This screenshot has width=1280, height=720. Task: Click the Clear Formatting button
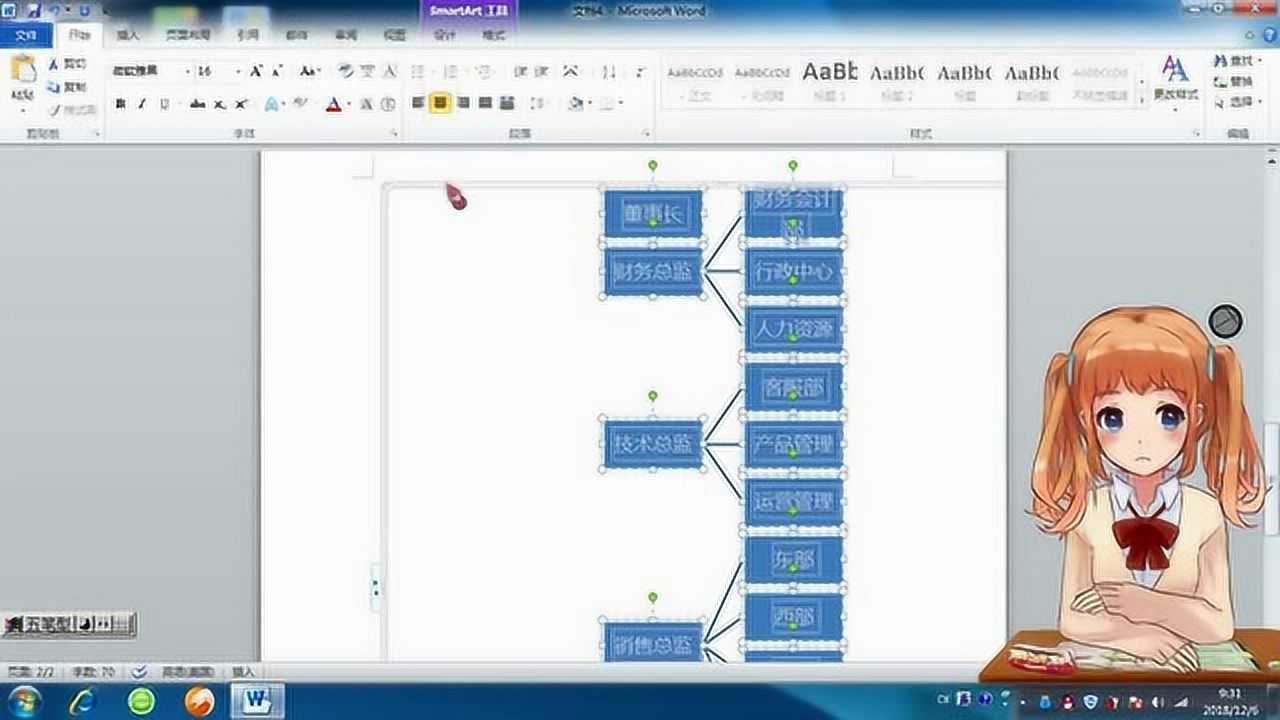[x=346, y=71]
